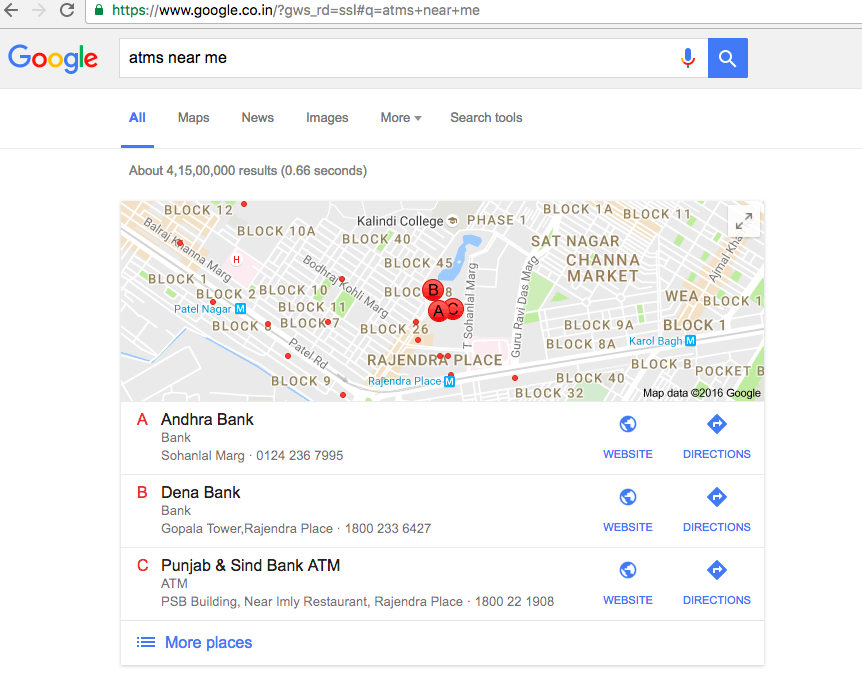Get directions to Punjab & Sind Bank ATM
862x683 pixels.
(717, 570)
